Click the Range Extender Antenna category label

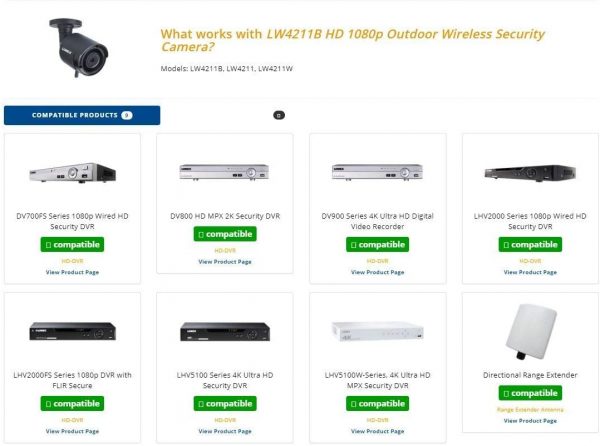point(530,410)
